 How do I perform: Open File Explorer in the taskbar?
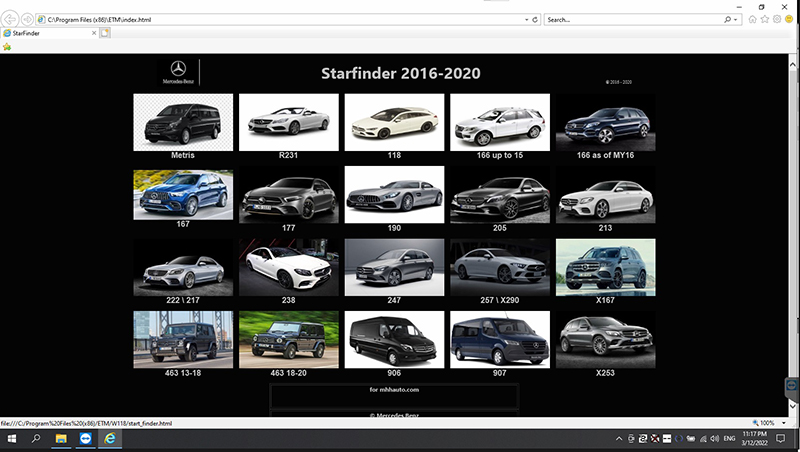click(61, 438)
